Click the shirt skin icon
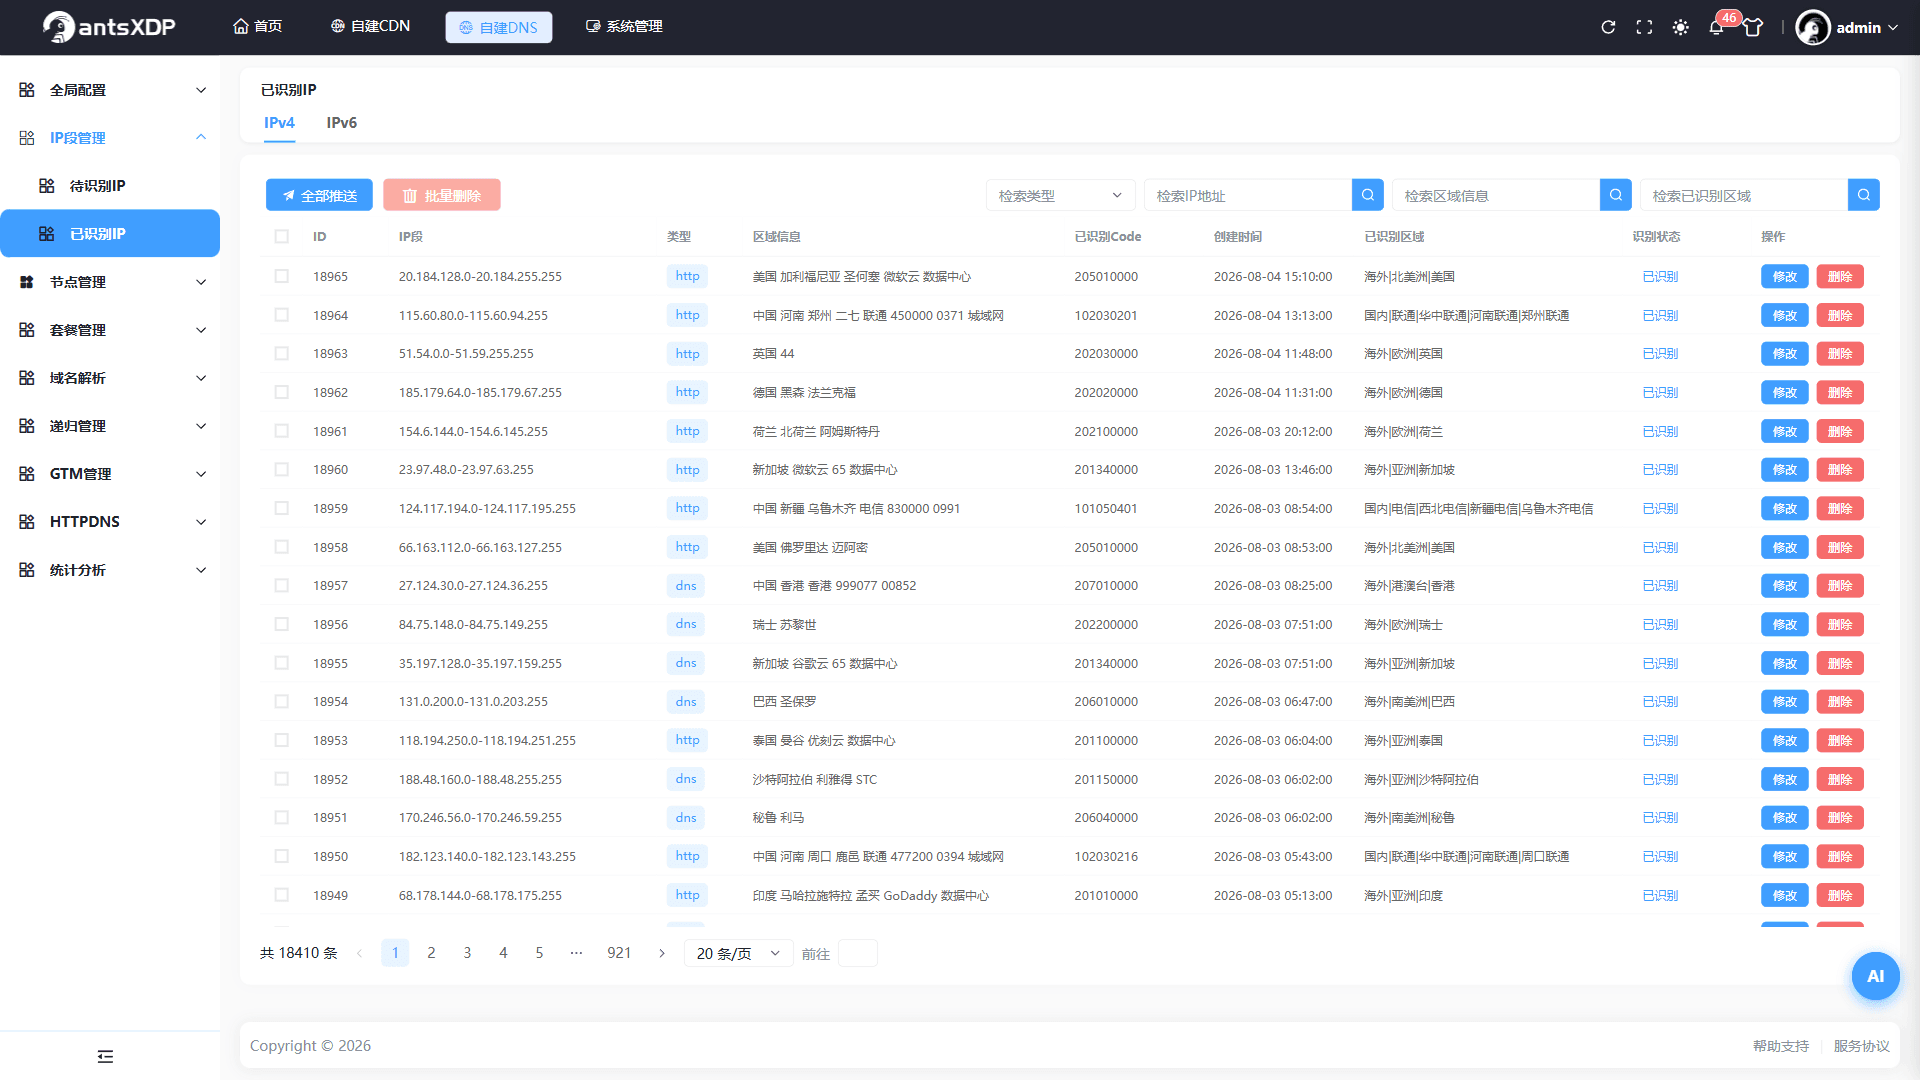This screenshot has width=1920, height=1080. 1753,27
